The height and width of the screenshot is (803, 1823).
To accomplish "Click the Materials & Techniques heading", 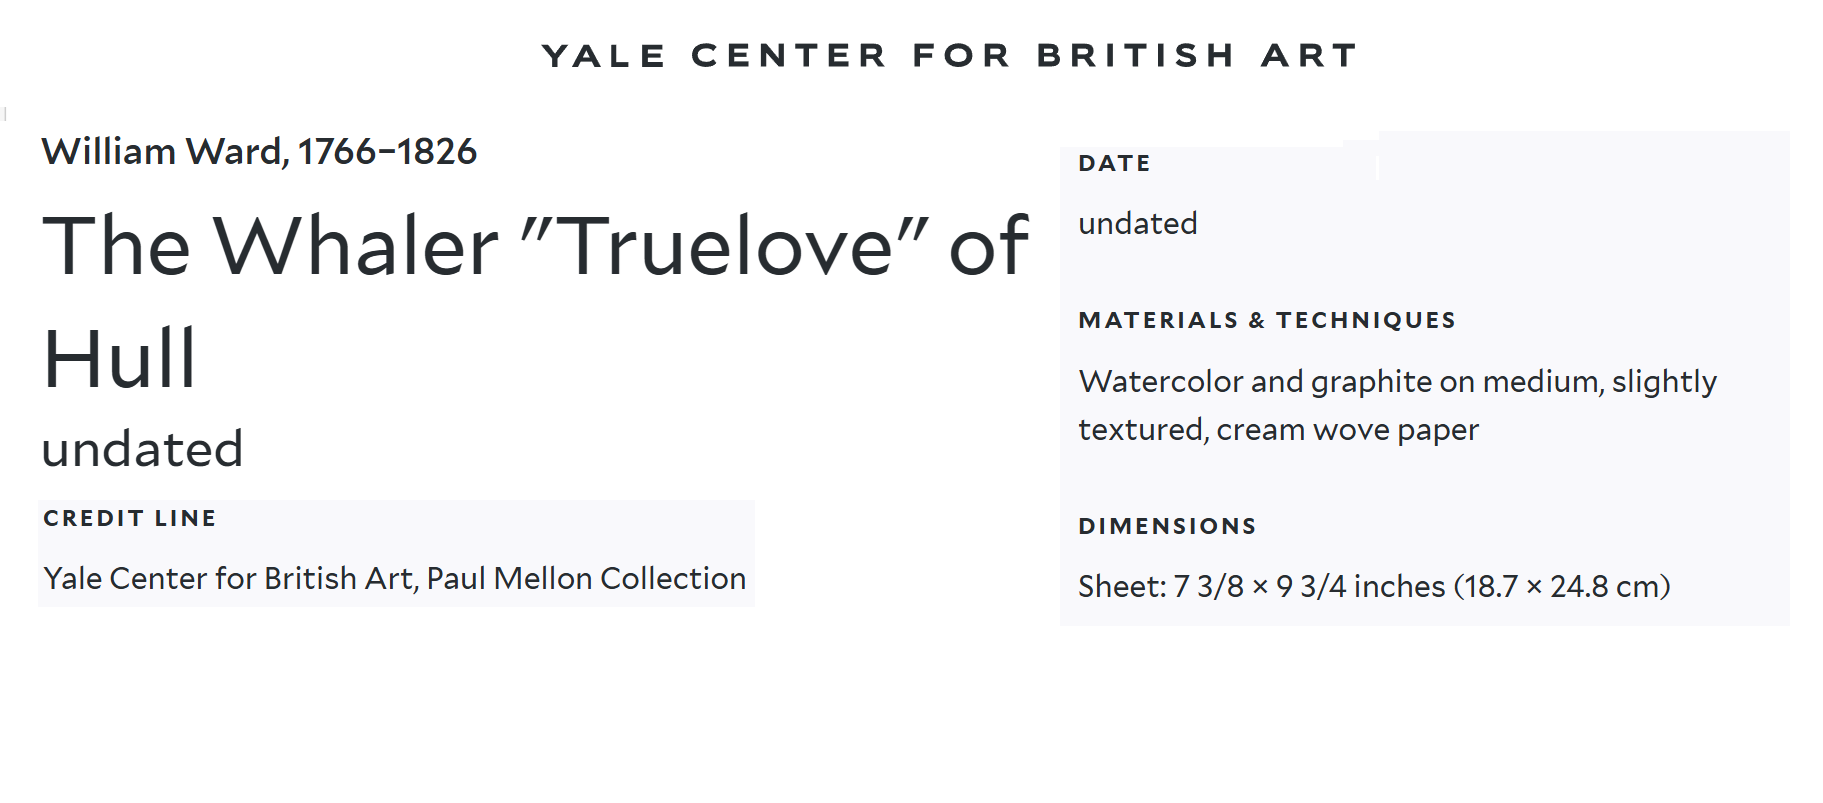I will click(x=1267, y=320).
